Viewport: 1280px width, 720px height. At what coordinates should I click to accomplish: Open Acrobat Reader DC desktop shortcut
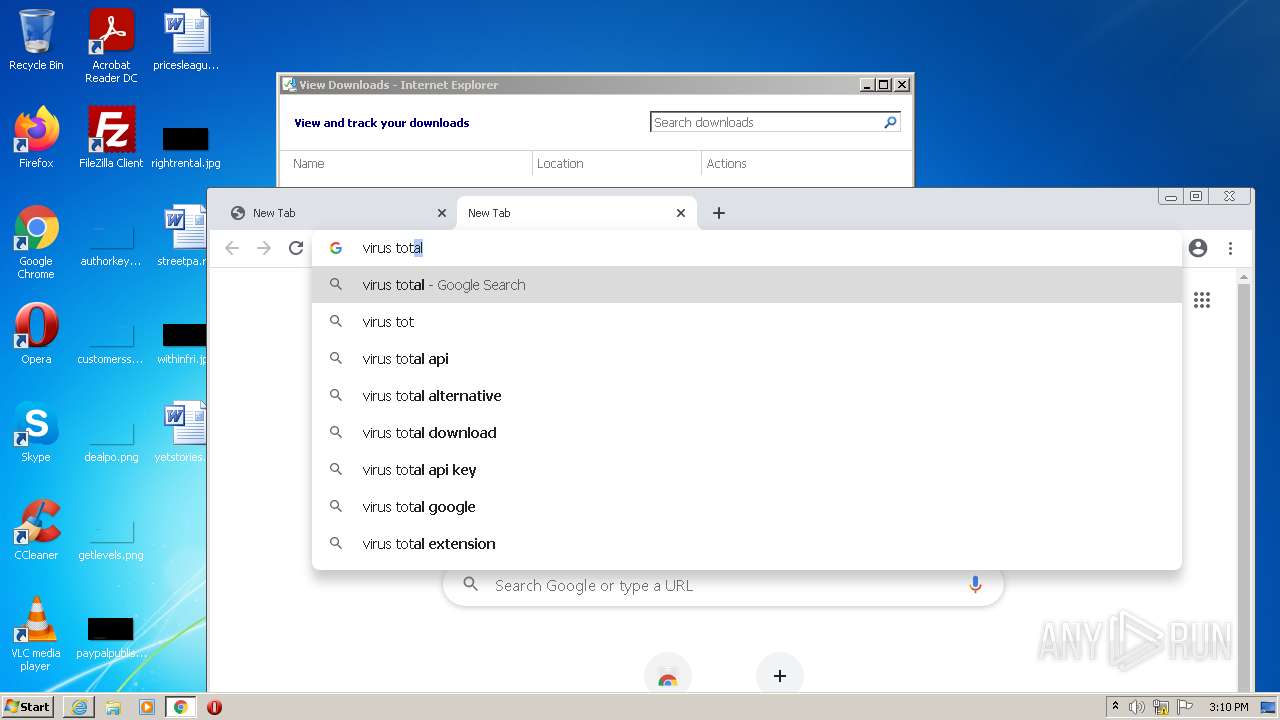pos(111,46)
